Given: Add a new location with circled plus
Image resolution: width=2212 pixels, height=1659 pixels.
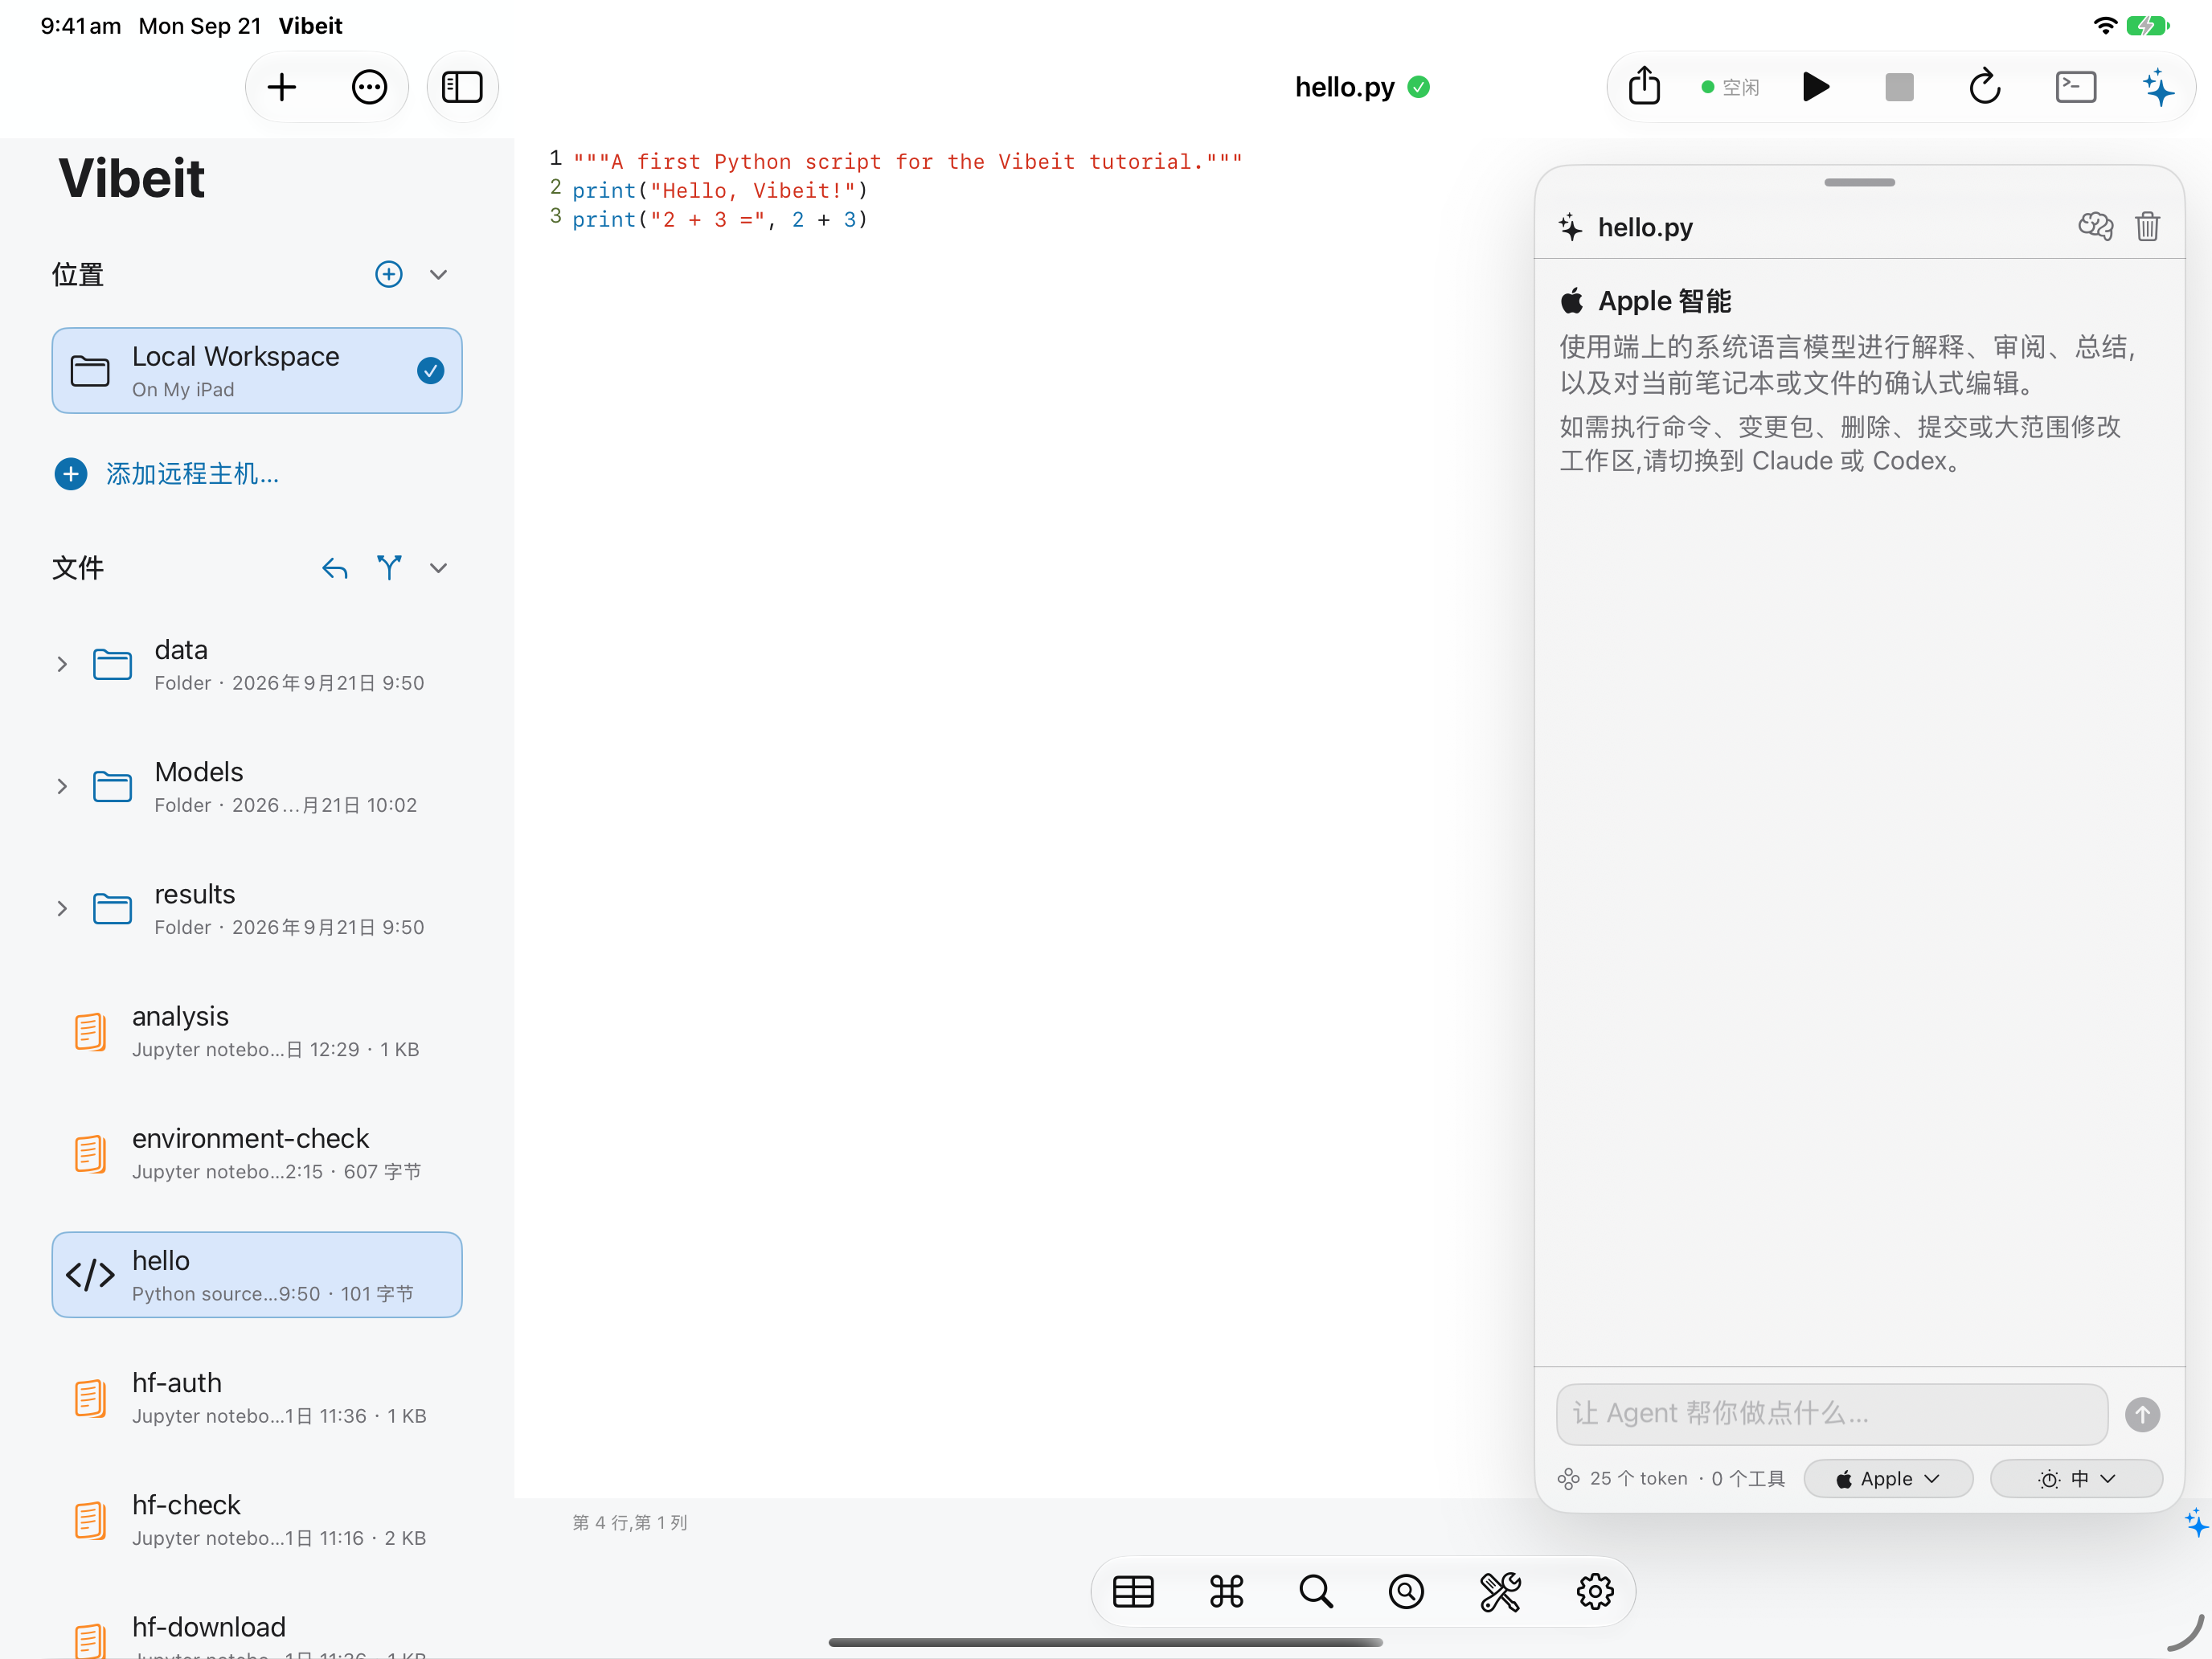Looking at the screenshot, I should click(x=389, y=274).
